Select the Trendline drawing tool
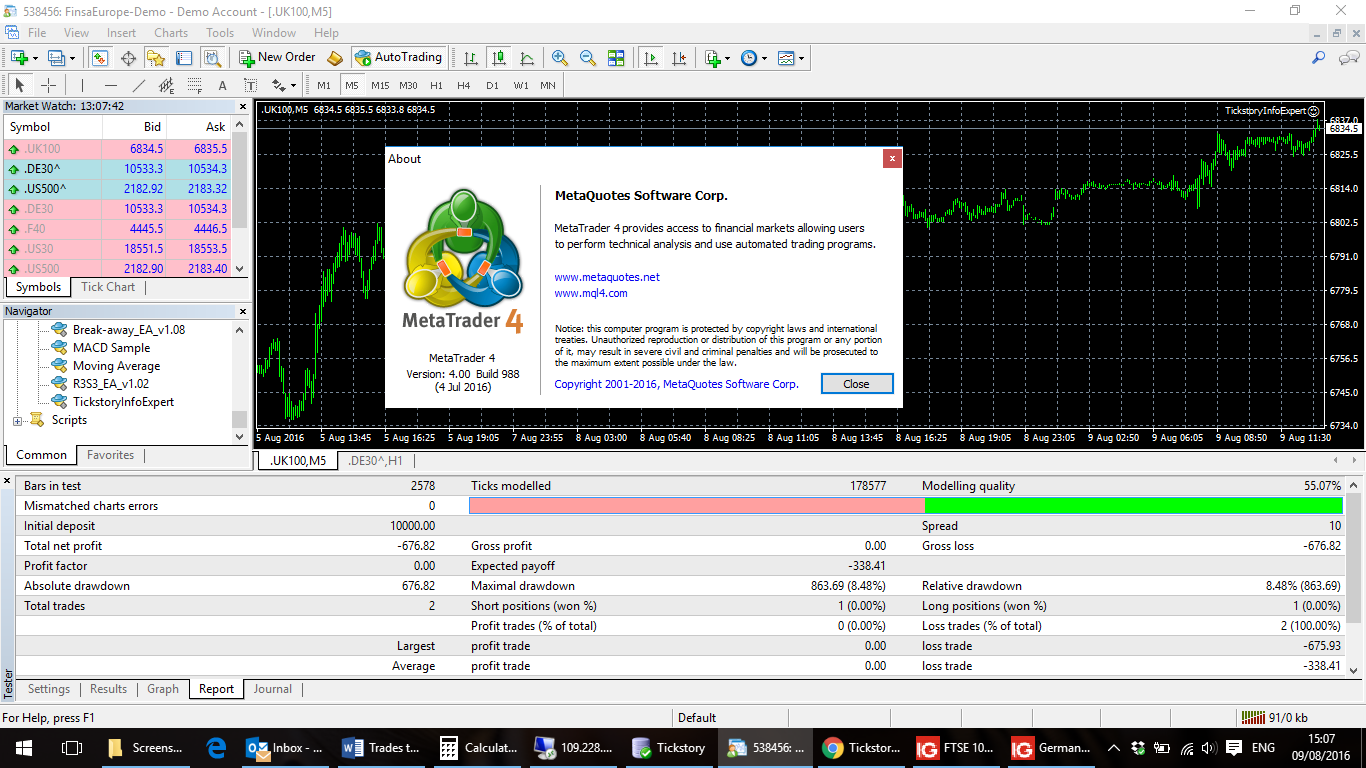This screenshot has height=768, width=1366. 139,85
